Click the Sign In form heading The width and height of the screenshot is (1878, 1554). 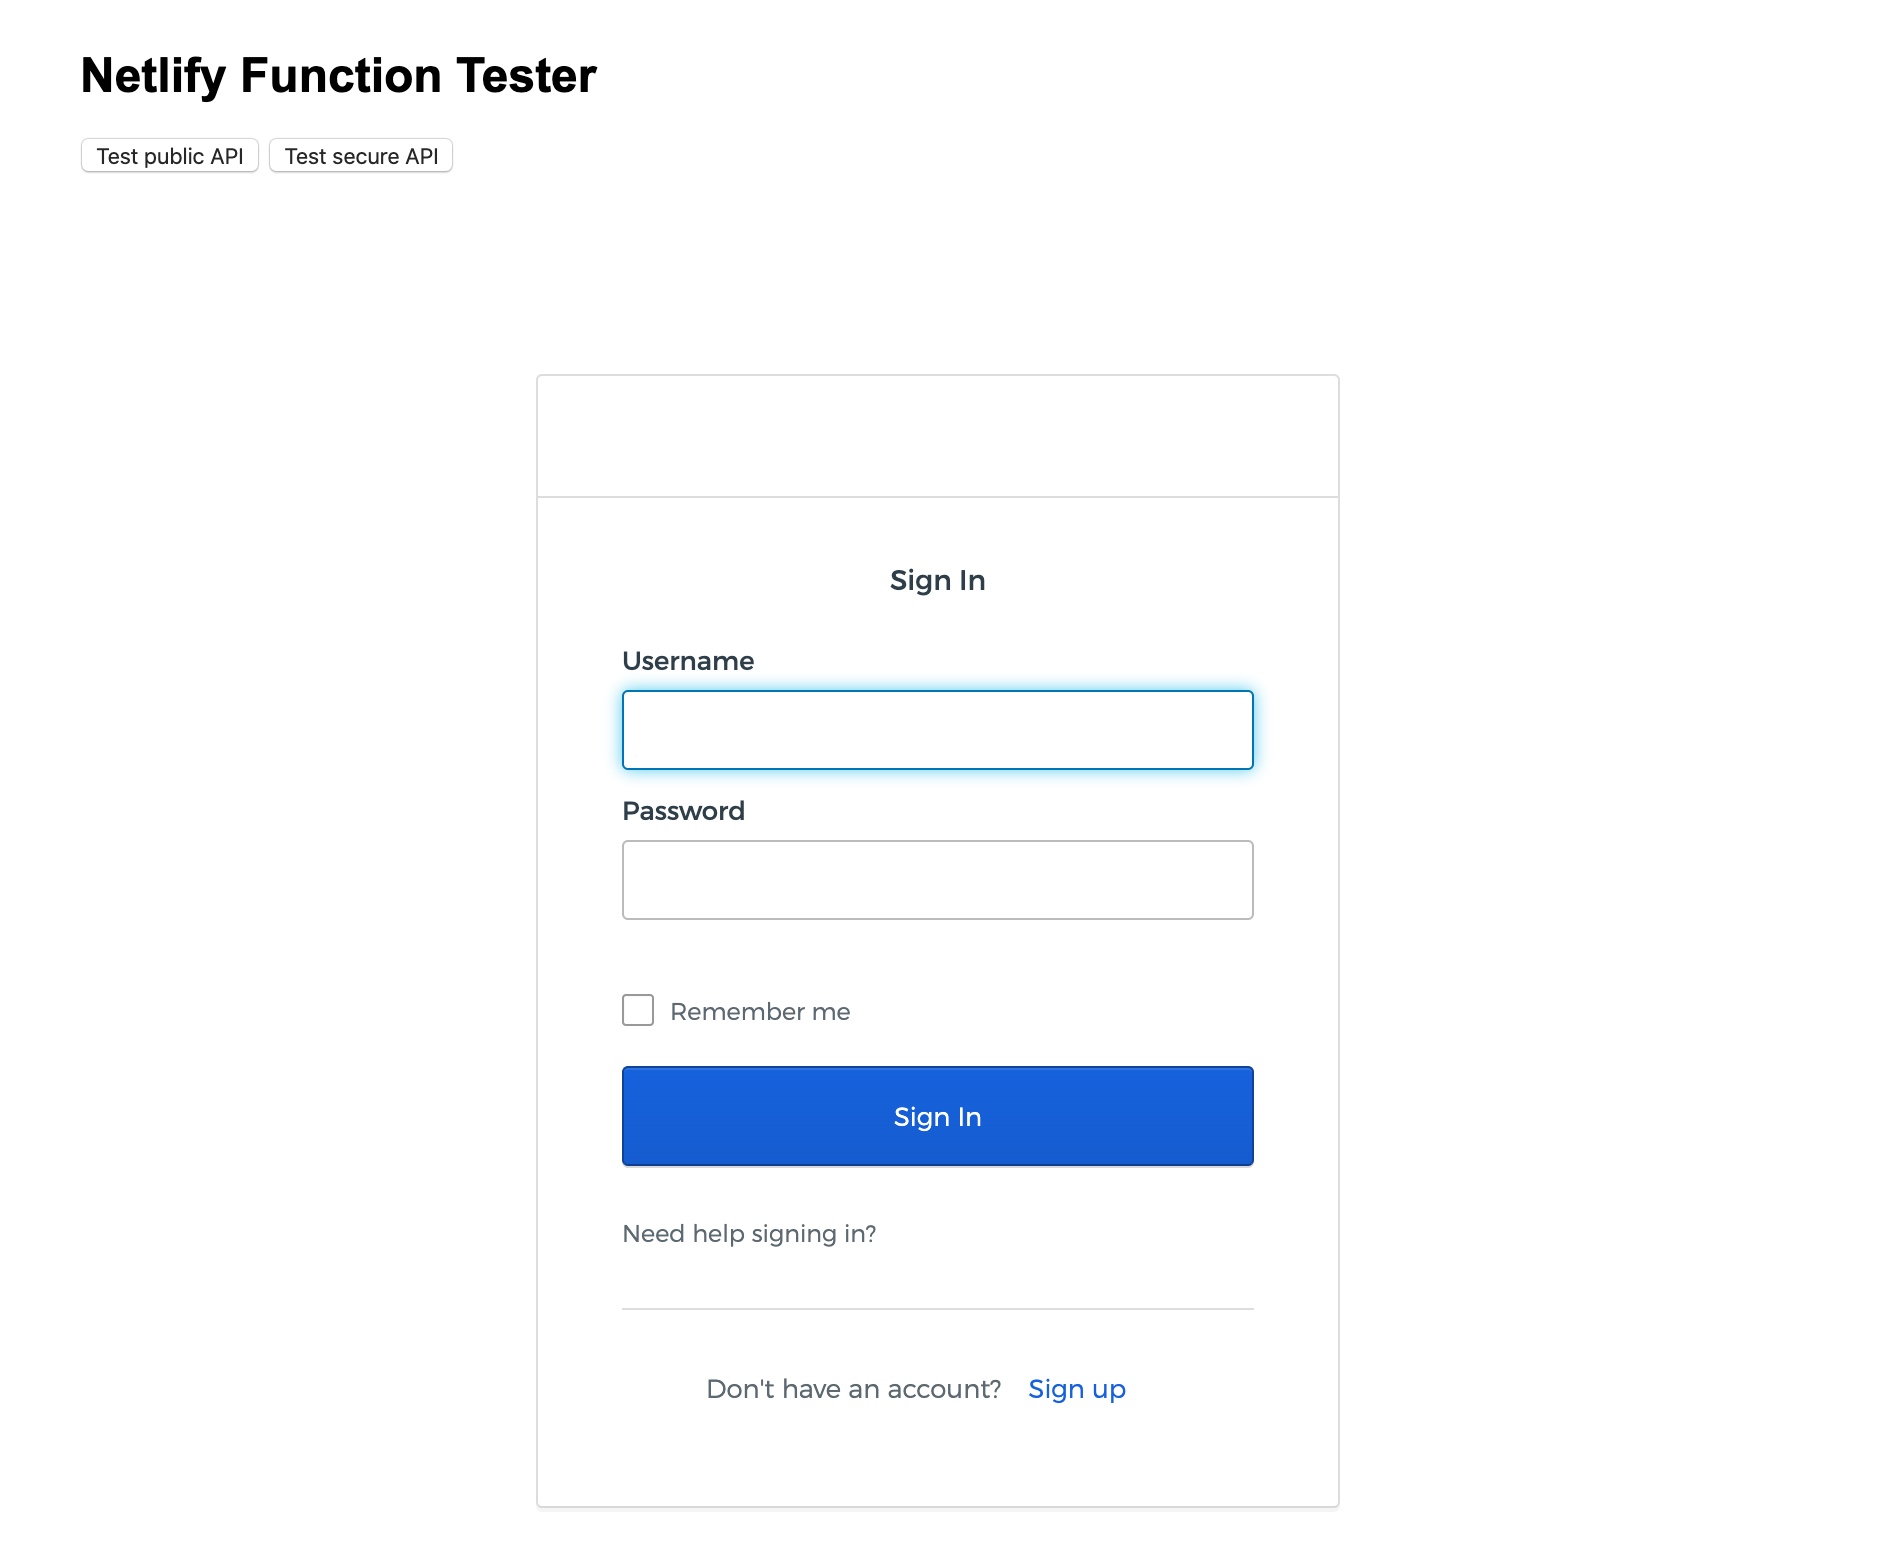click(937, 580)
